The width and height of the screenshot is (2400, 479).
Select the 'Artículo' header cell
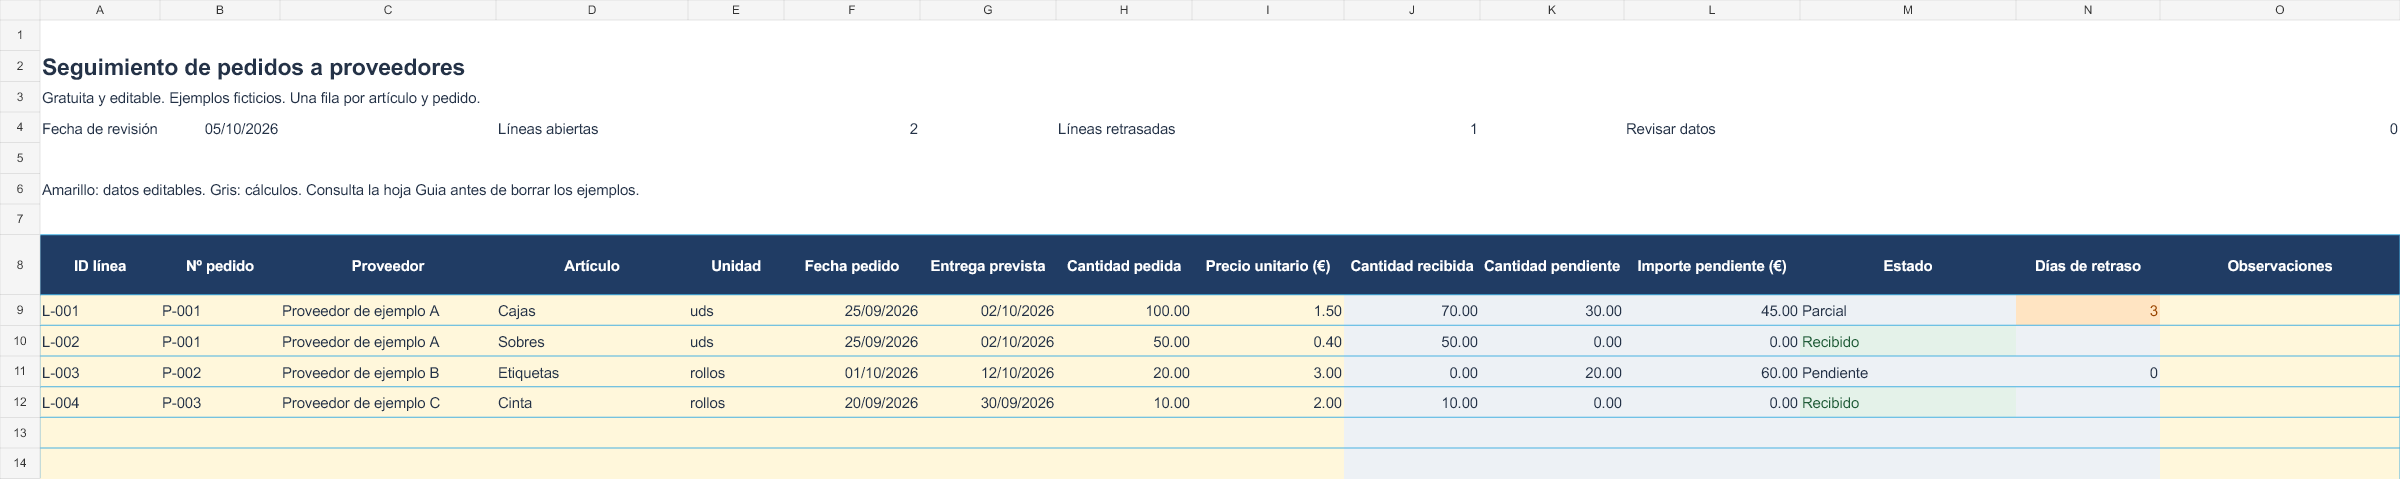click(x=592, y=266)
